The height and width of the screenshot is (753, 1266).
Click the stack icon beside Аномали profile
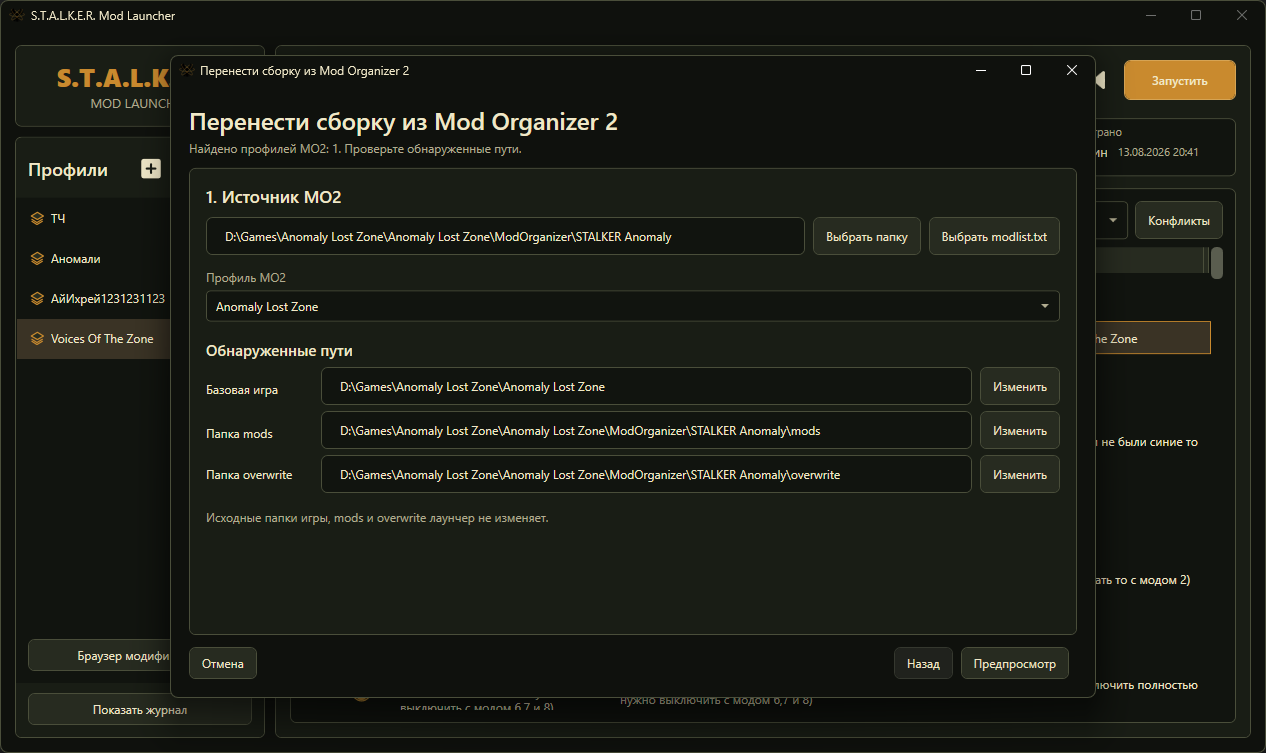tap(37, 258)
